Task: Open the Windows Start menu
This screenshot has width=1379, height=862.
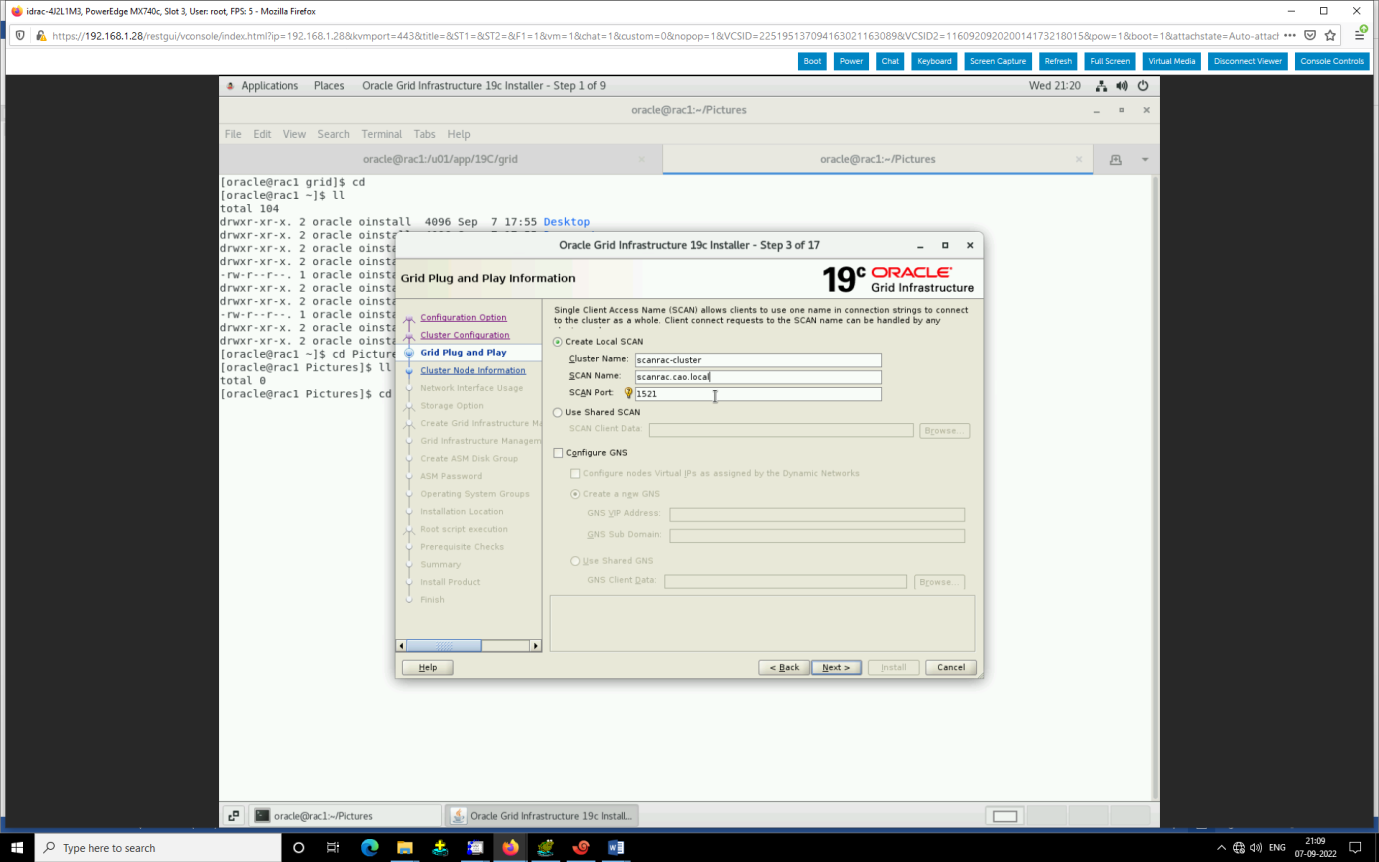Action: tap(17, 848)
